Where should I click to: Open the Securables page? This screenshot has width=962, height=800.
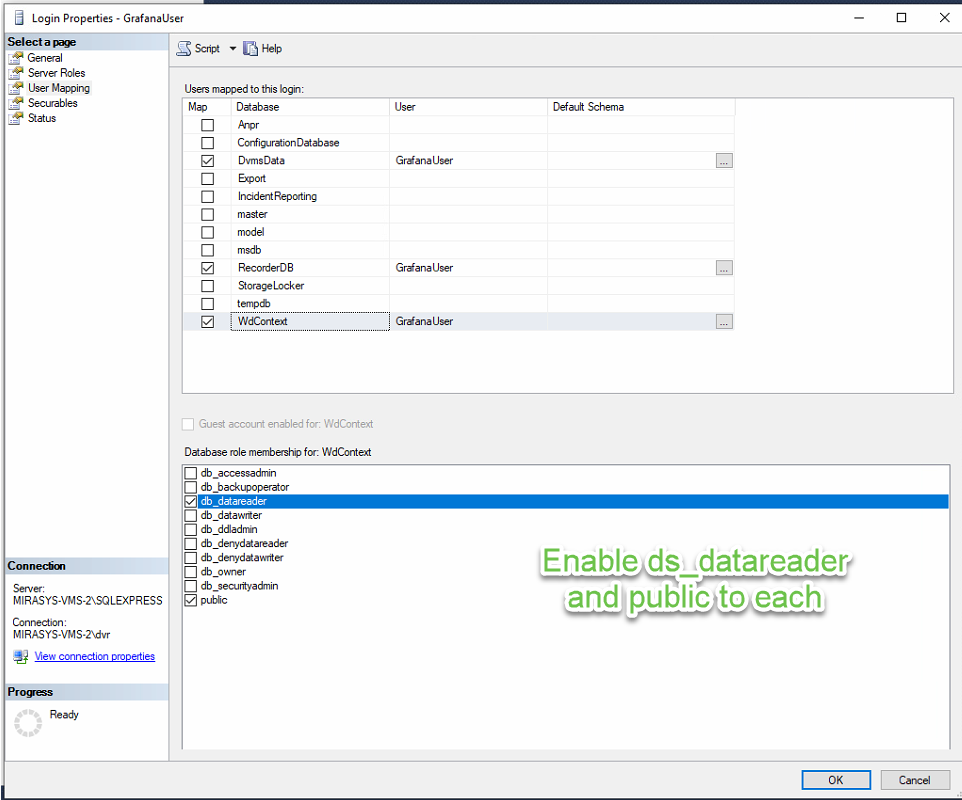(52, 103)
